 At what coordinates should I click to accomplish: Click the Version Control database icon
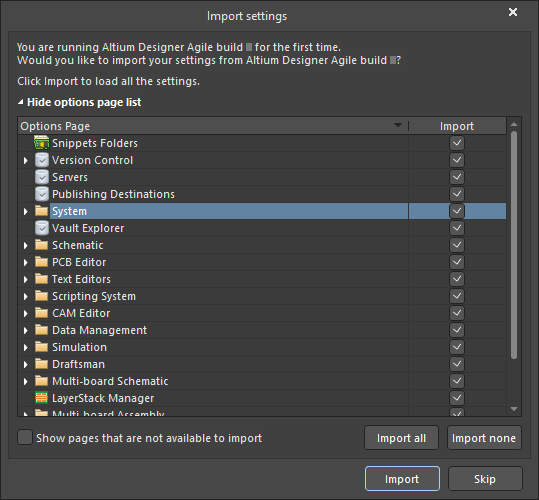pos(42,160)
